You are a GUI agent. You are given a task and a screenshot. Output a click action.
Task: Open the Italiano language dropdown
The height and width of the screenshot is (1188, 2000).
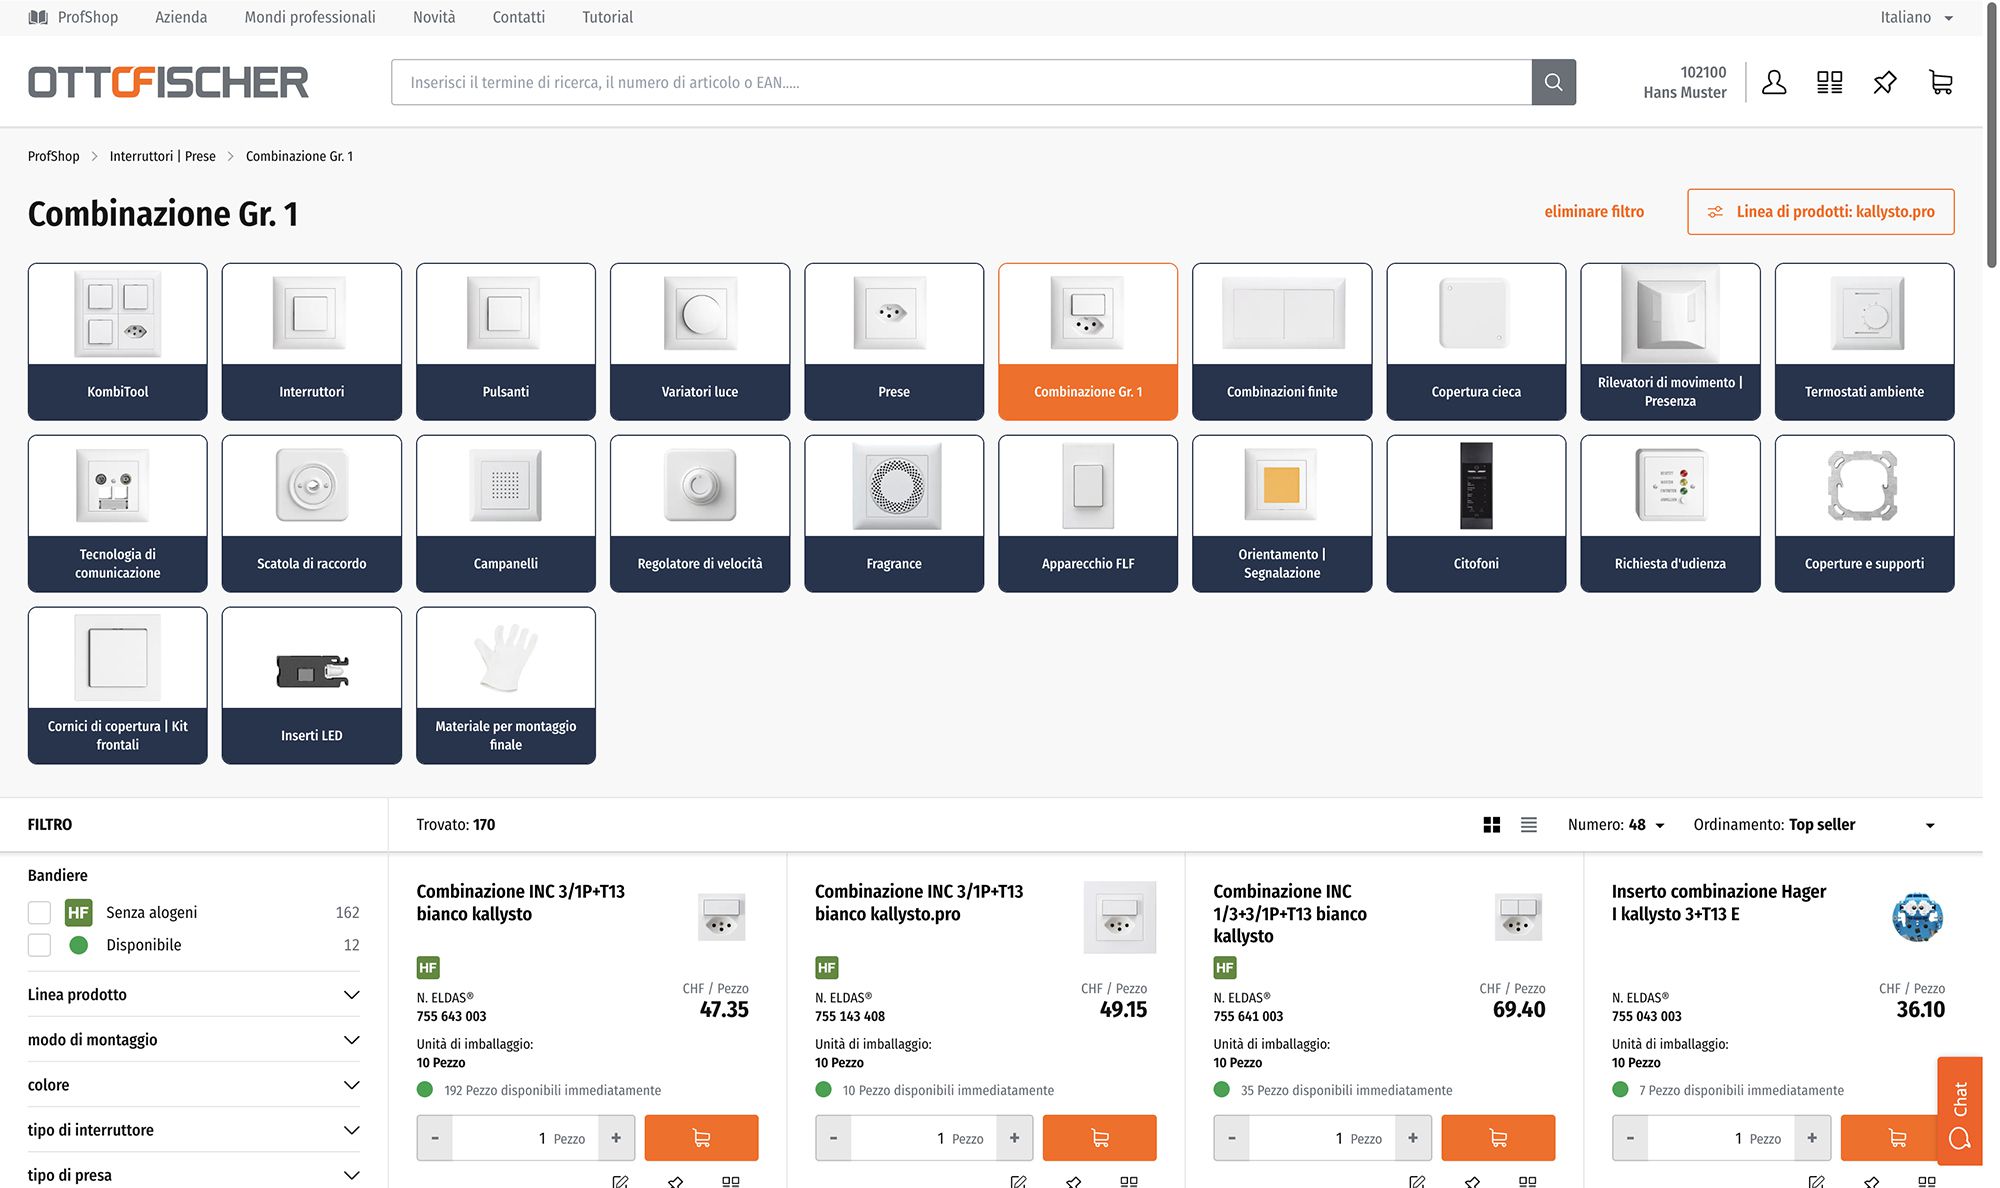pyautogui.click(x=1915, y=17)
